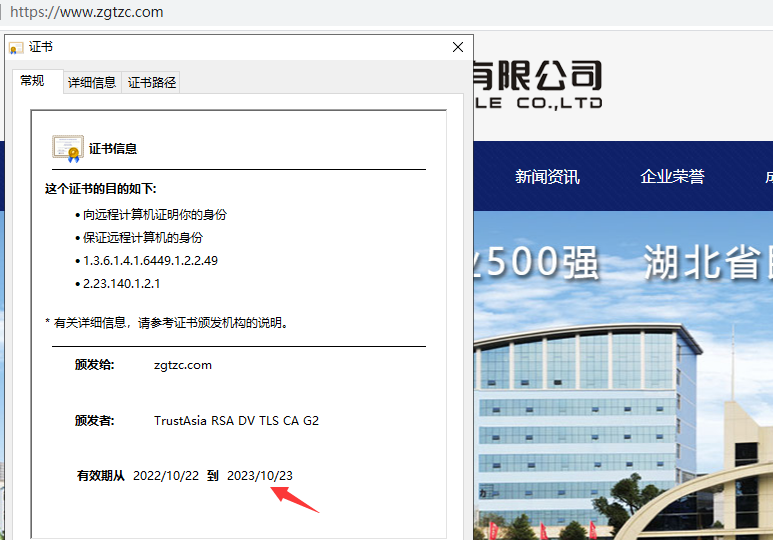The image size is (773, 540).
Task: Click the 有限公司 company logo on webpage
Action: pyautogui.click(x=538, y=84)
